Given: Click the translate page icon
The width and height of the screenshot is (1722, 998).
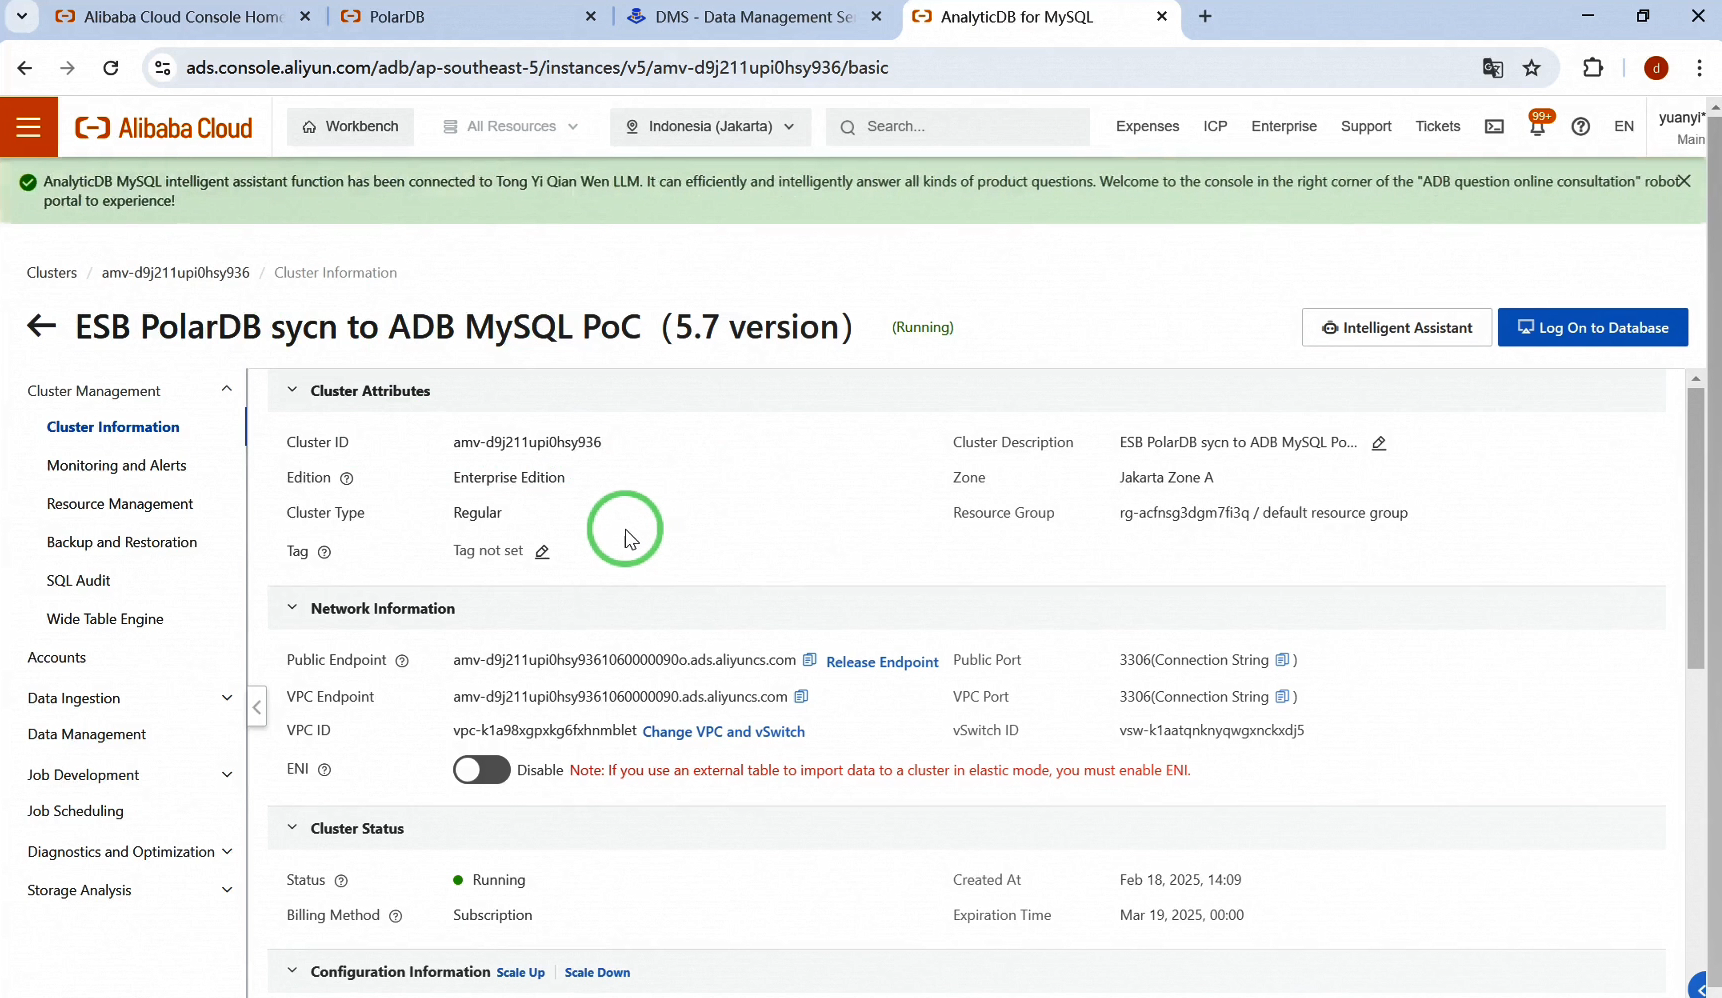Looking at the screenshot, I should pos(1493,68).
